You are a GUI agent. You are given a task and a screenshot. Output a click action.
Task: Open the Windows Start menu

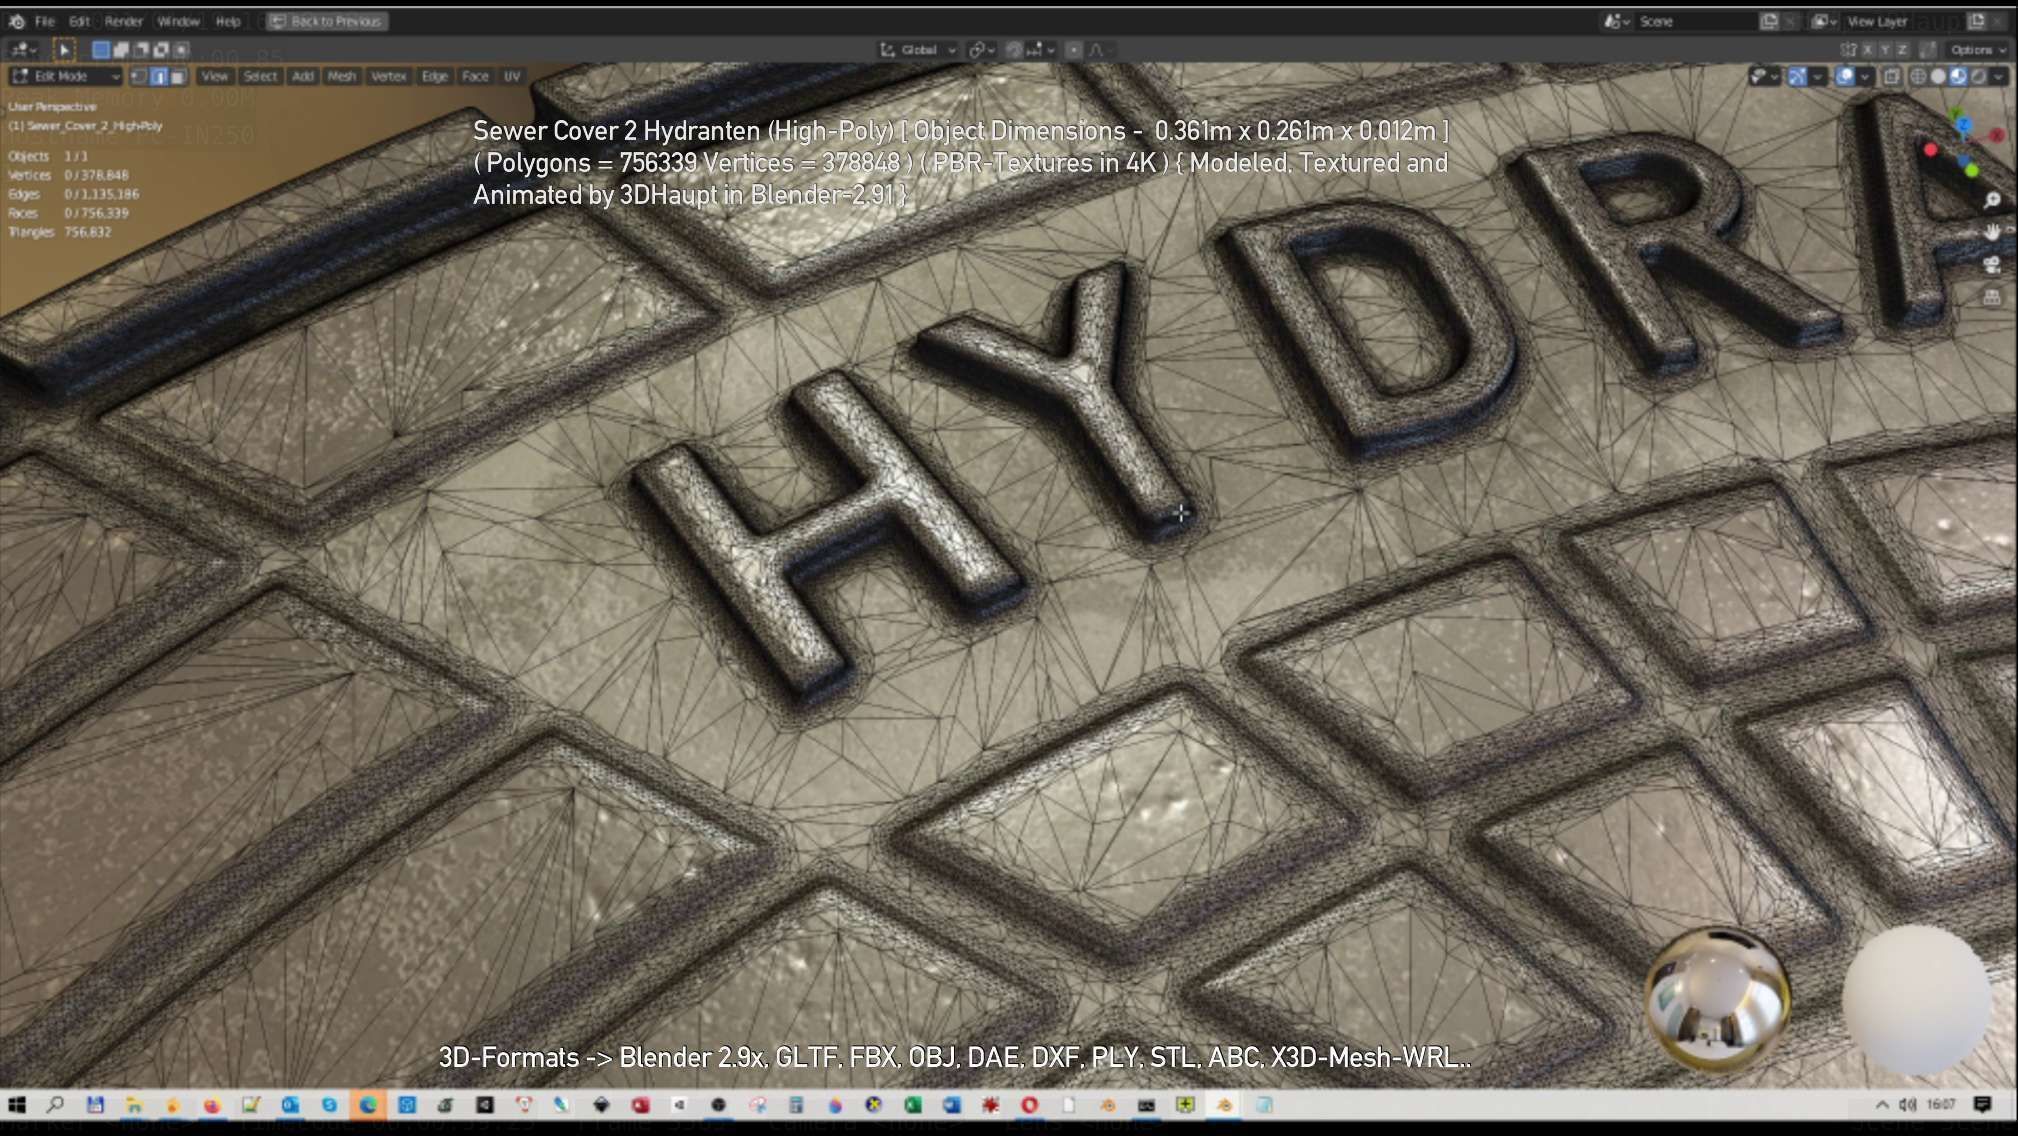click(17, 1105)
